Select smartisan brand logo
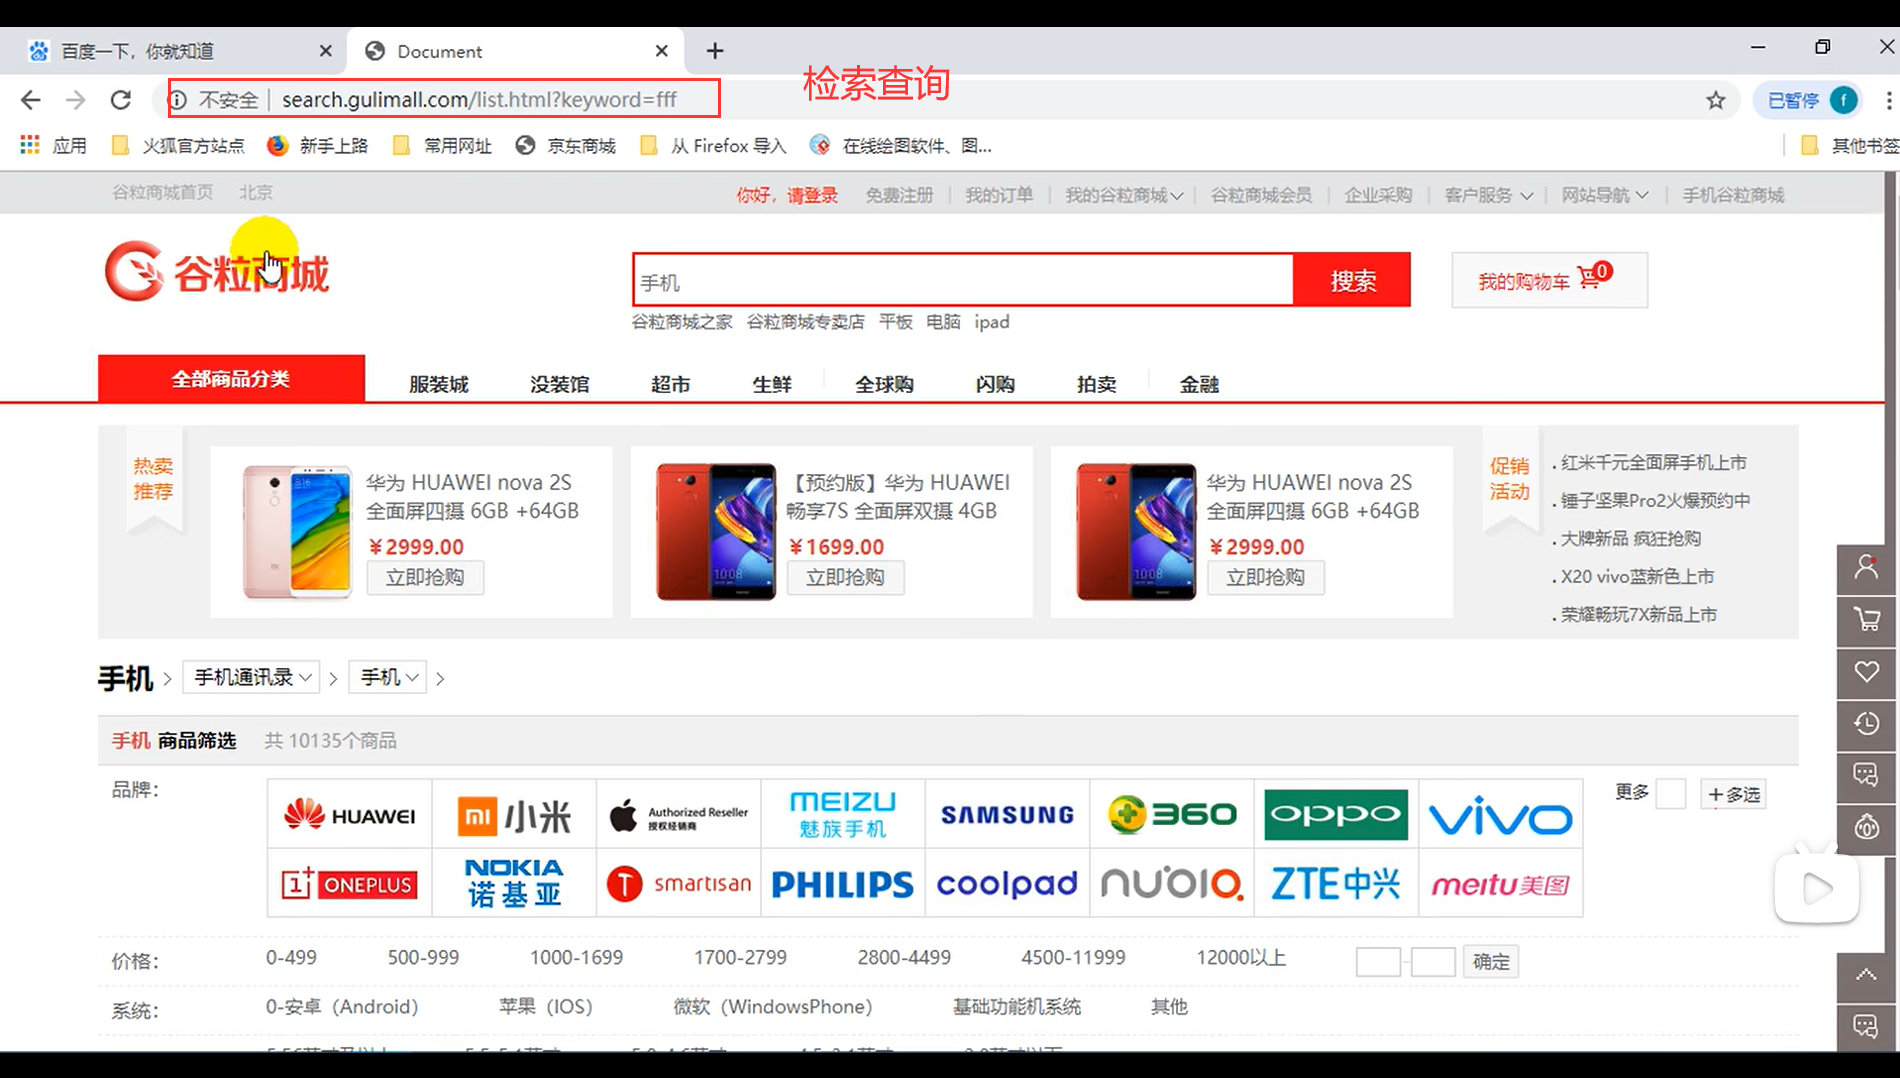1900x1078 pixels. (679, 884)
